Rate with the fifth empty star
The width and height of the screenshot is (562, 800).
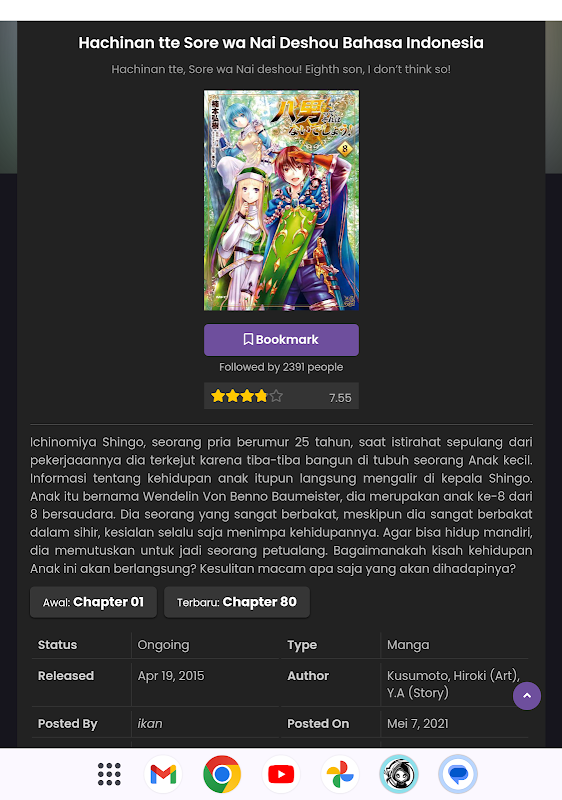pyautogui.click(x=276, y=396)
